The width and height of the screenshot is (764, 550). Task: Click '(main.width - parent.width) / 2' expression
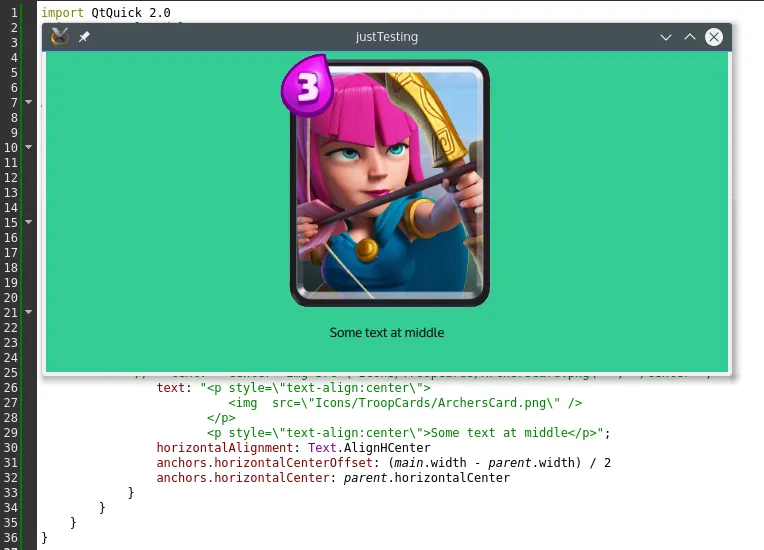click(x=499, y=463)
